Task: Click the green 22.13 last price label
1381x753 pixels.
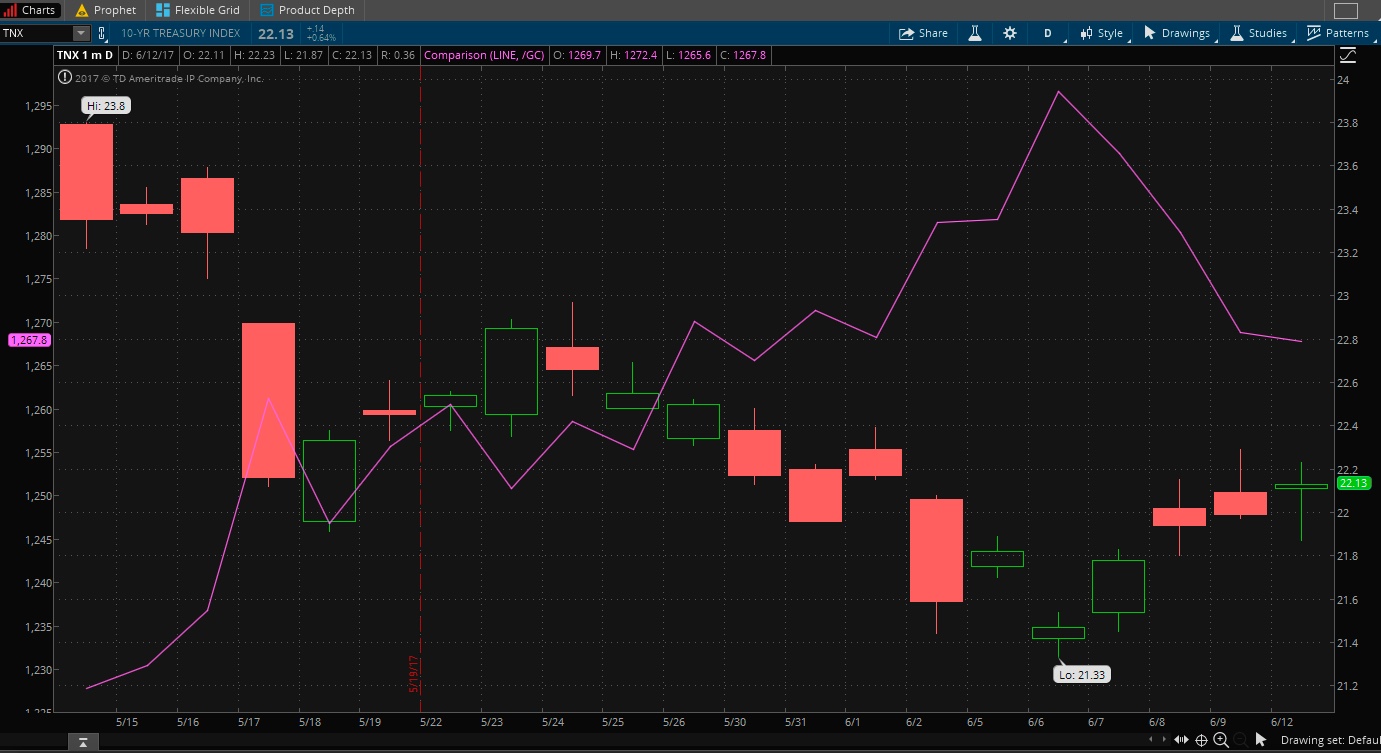Action: click(1353, 483)
